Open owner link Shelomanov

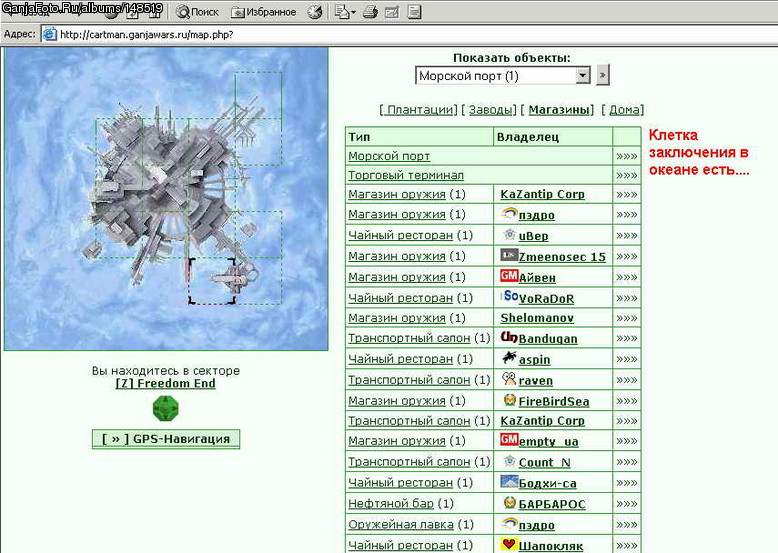(x=537, y=318)
